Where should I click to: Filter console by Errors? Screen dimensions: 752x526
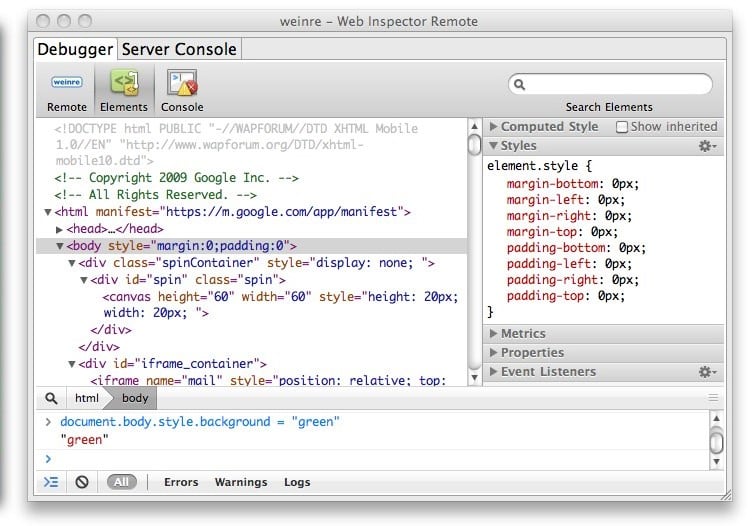[181, 482]
